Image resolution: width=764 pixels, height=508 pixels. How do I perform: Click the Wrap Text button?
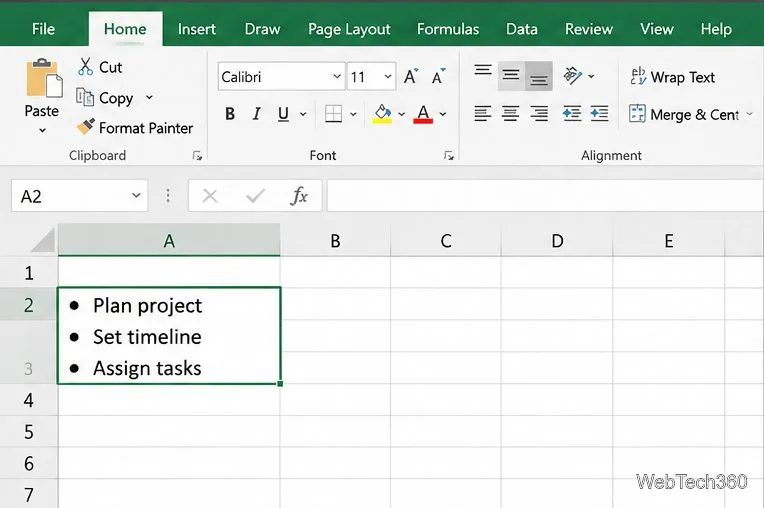point(673,77)
